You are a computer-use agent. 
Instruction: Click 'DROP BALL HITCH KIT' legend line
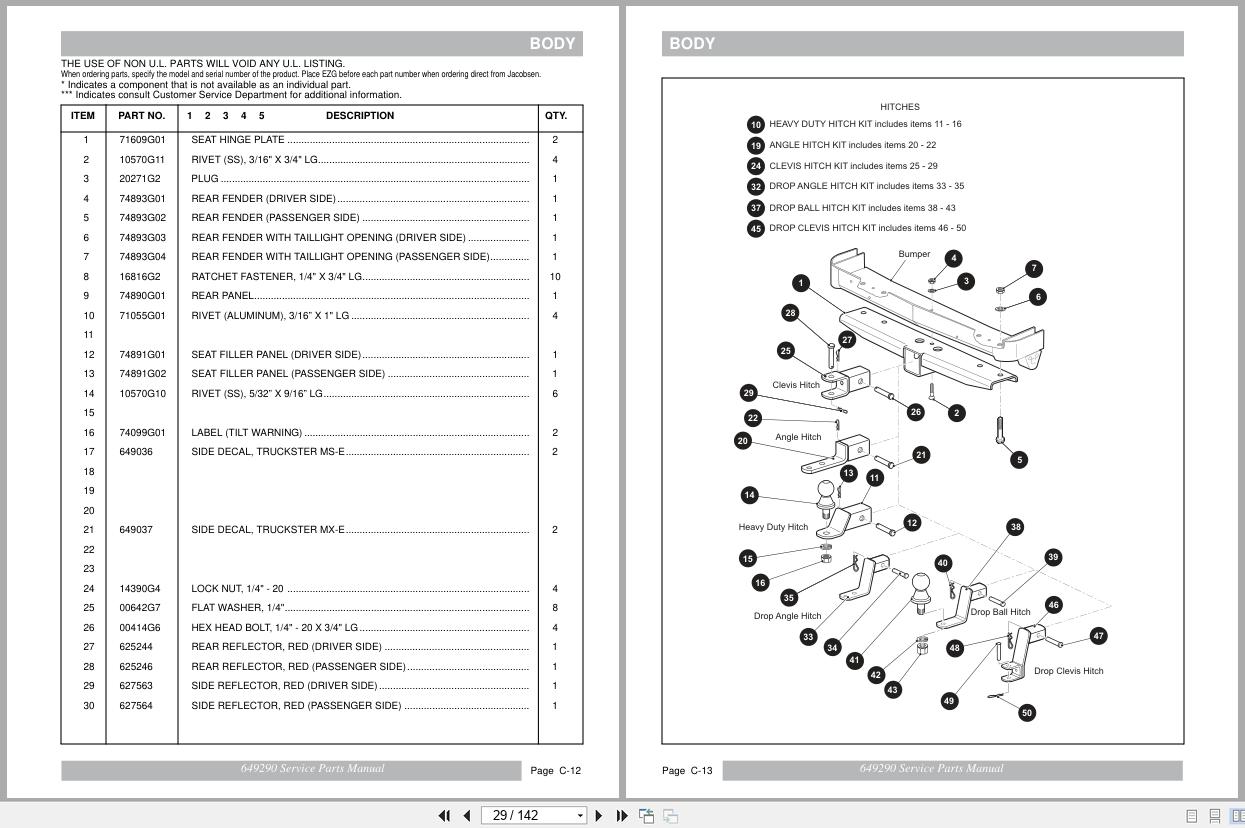[x=862, y=208]
